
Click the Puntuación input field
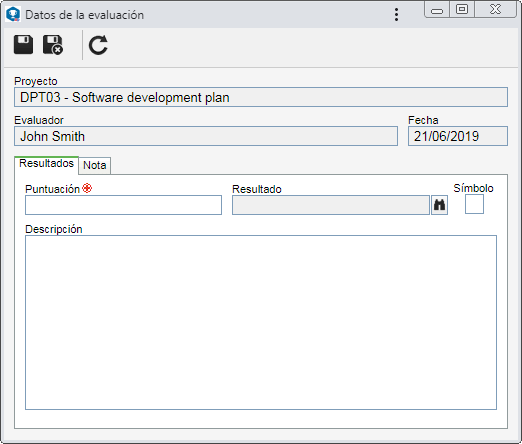coord(123,205)
